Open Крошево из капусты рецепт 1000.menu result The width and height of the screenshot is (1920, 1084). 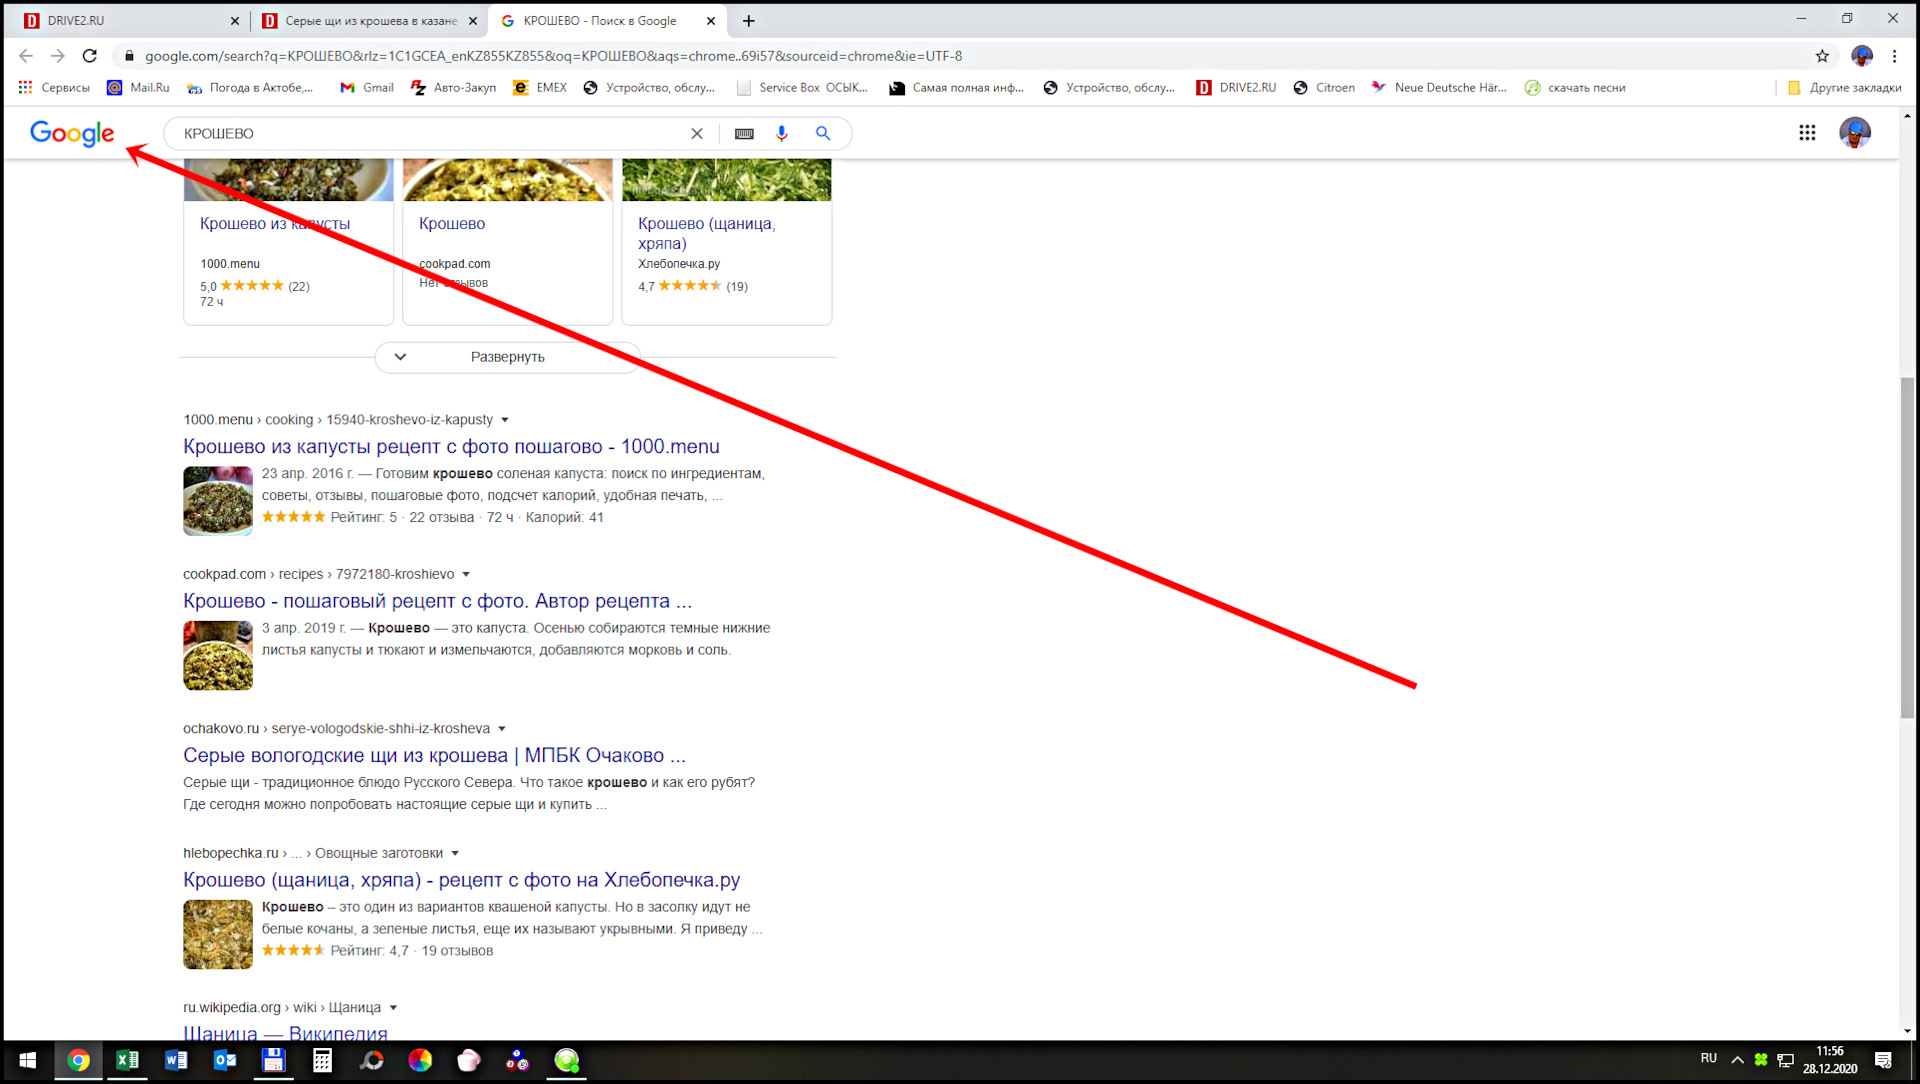[x=451, y=447]
